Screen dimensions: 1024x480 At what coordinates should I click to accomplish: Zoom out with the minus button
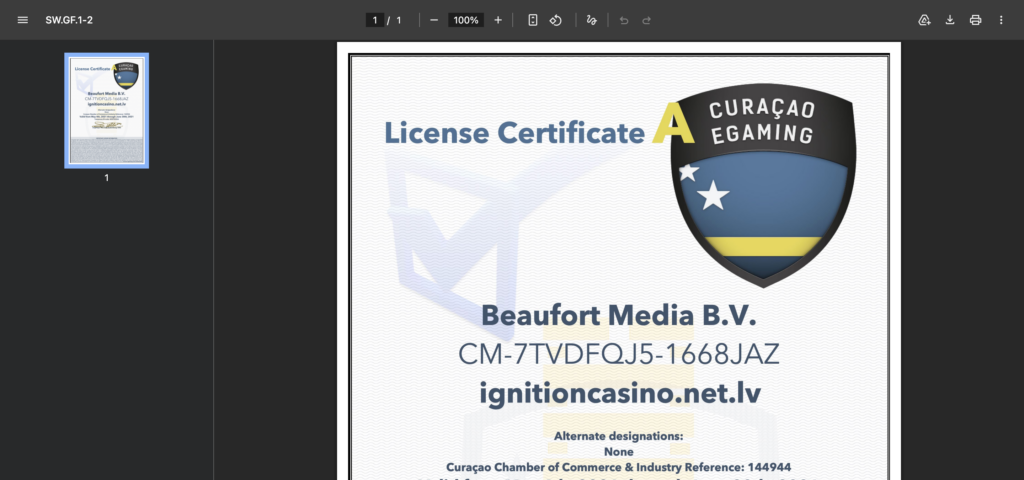point(434,20)
